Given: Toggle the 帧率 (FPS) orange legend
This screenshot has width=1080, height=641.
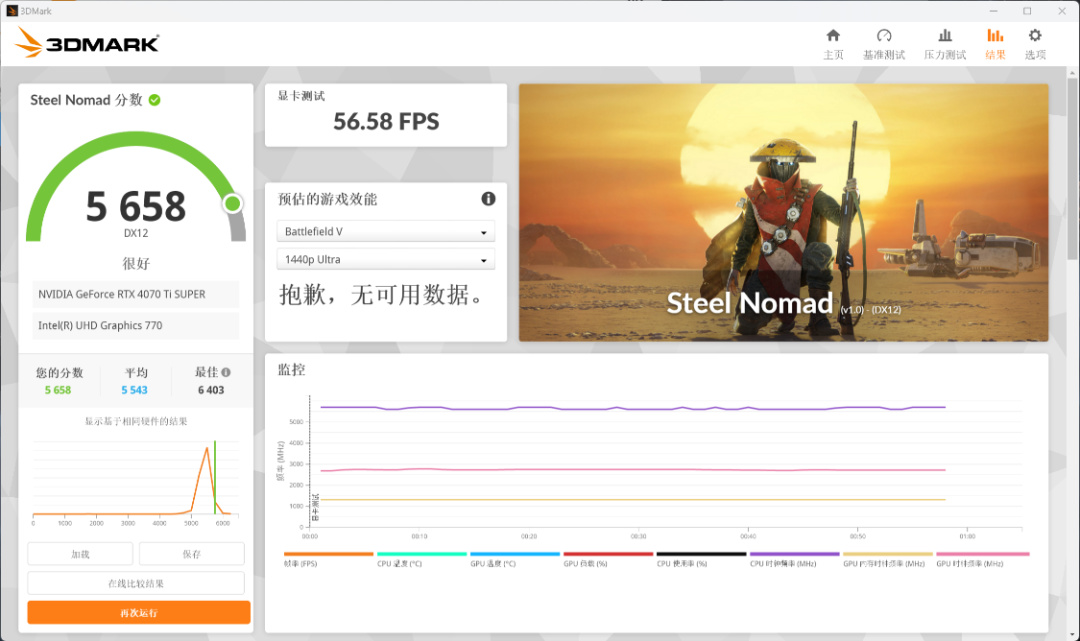Looking at the screenshot, I should click(328, 559).
